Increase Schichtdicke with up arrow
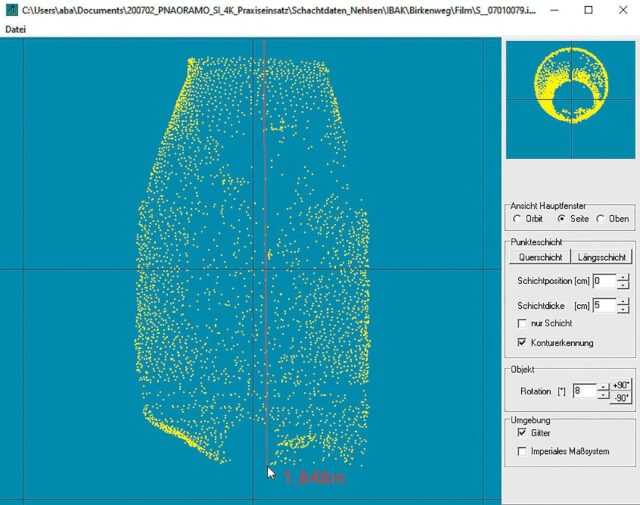The height and width of the screenshot is (505, 640). (623, 301)
